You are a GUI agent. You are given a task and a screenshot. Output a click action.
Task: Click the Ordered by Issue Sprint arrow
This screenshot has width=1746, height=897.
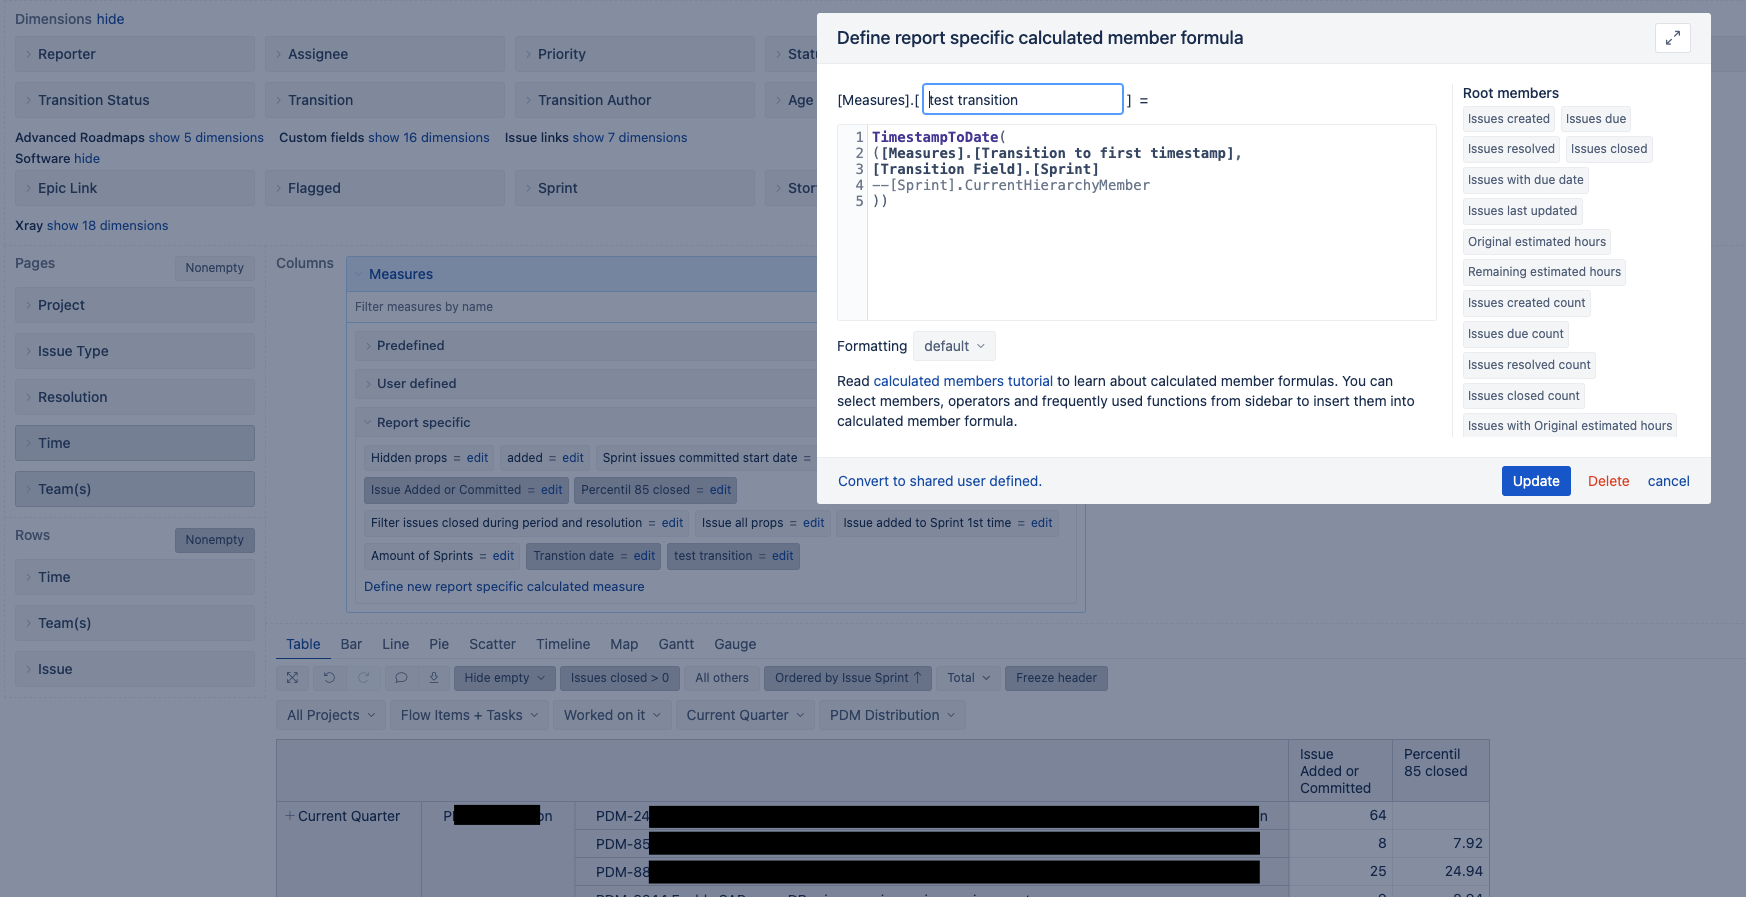tap(917, 678)
